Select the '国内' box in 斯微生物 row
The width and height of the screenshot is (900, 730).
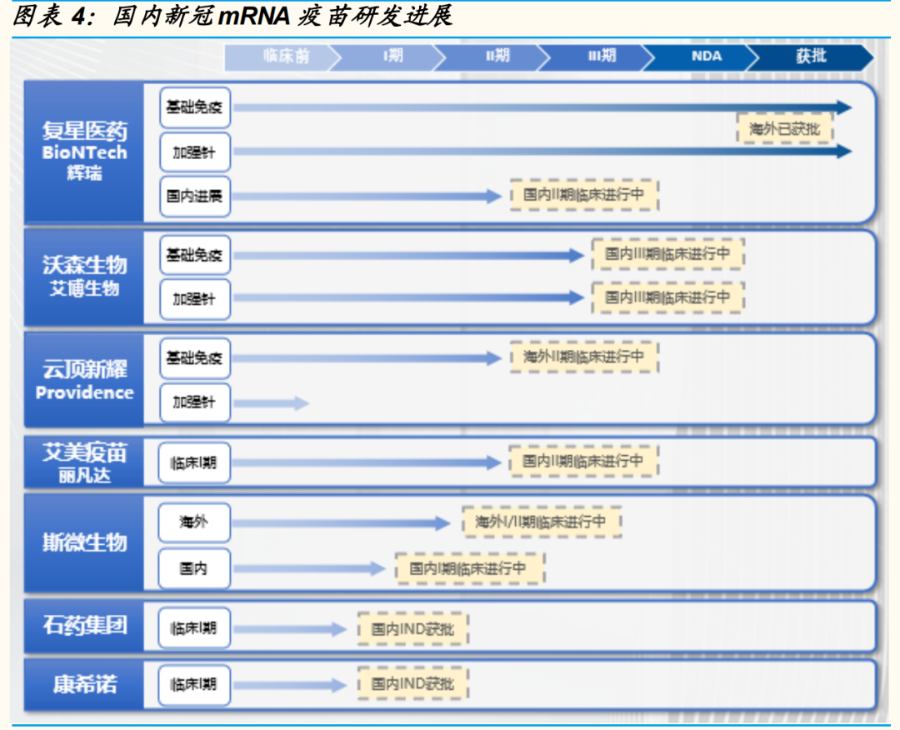point(194,569)
